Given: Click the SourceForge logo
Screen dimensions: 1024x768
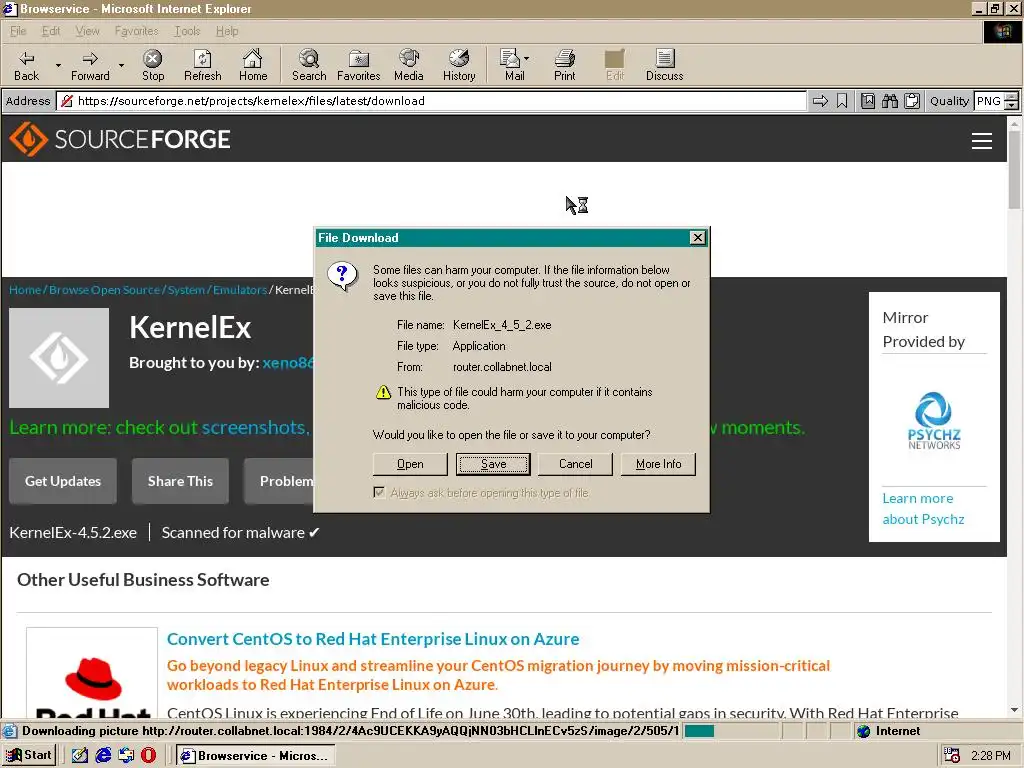Looking at the screenshot, I should (120, 139).
